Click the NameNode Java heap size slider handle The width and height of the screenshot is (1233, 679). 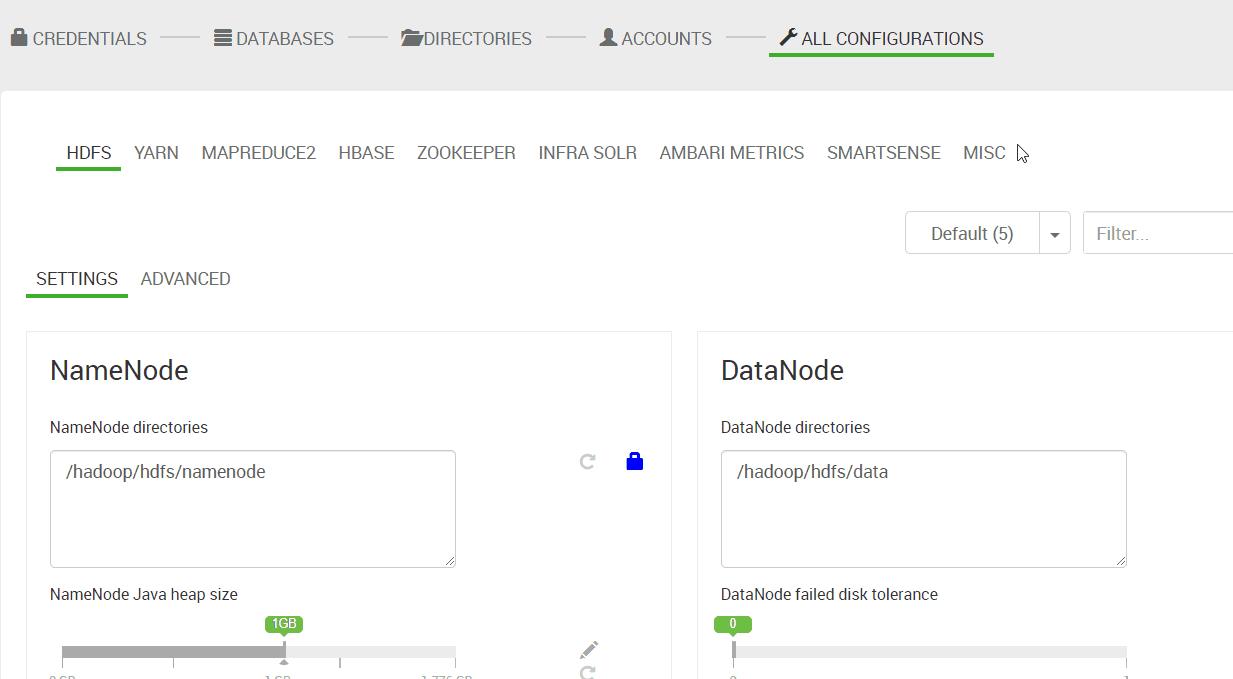[x=284, y=651]
